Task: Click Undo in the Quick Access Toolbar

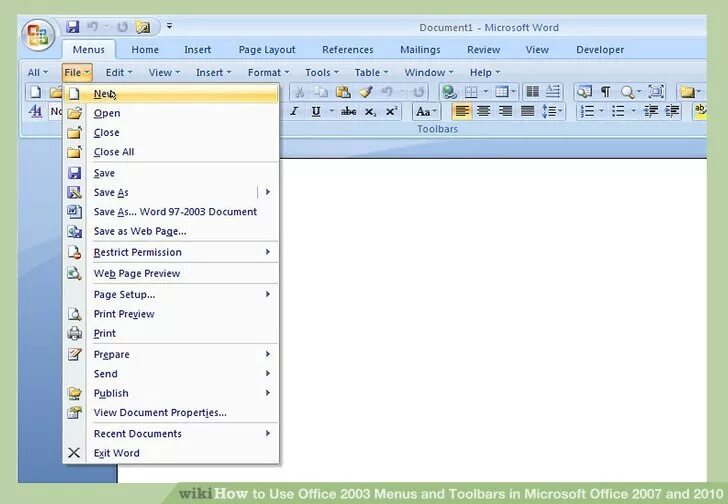Action: pyautogui.click(x=93, y=27)
